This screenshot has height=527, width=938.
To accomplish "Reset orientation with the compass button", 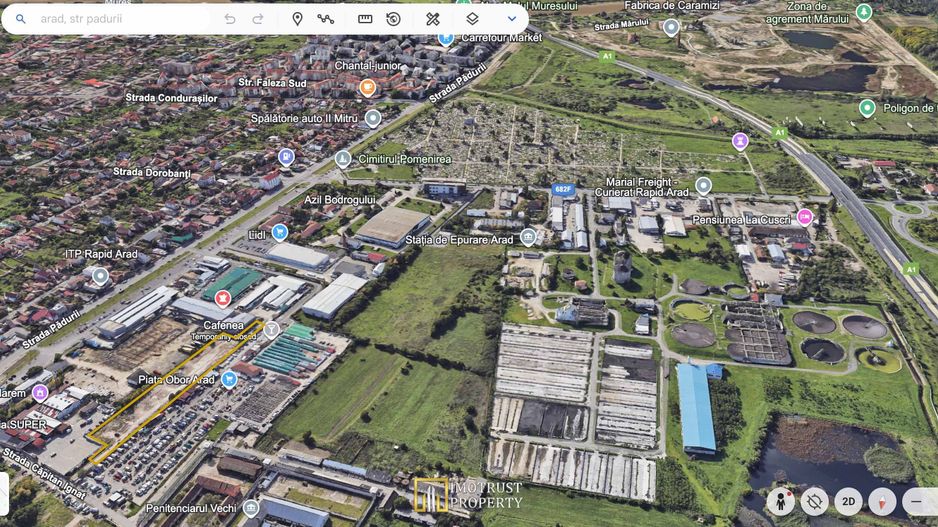I will pyautogui.click(x=882, y=501).
